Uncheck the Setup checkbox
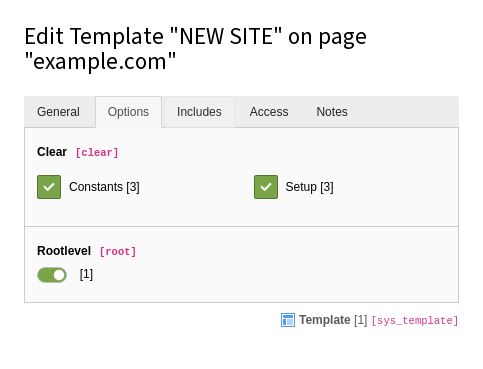The height and width of the screenshot is (369, 483). [x=266, y=187]
